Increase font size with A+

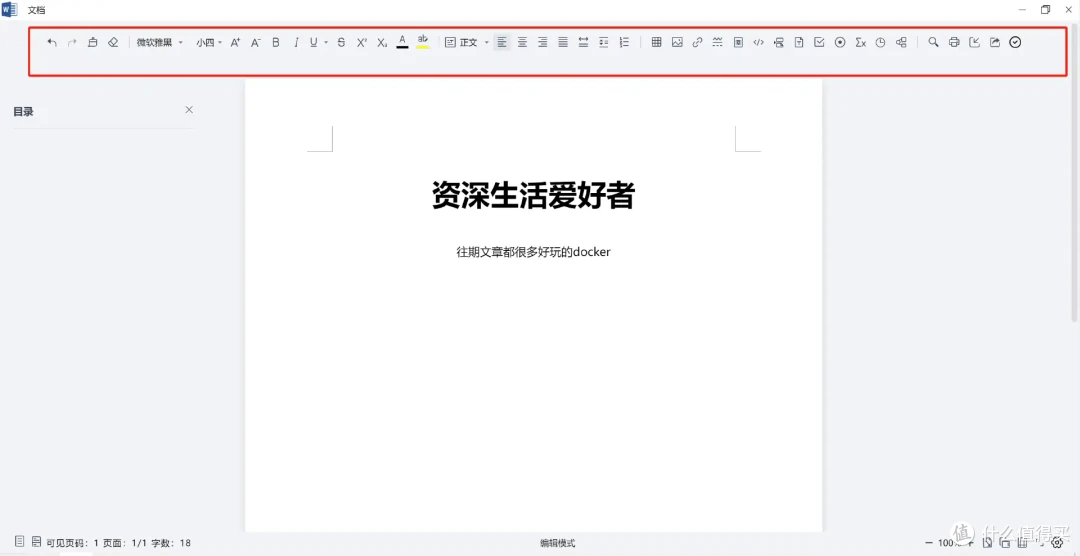pyautogui.click(x=236, y=43)
